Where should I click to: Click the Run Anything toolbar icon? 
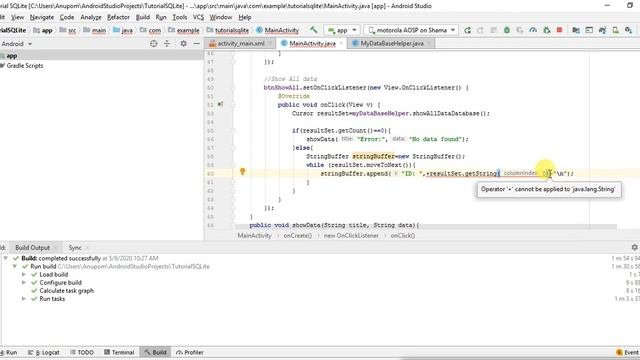point(589,30)
